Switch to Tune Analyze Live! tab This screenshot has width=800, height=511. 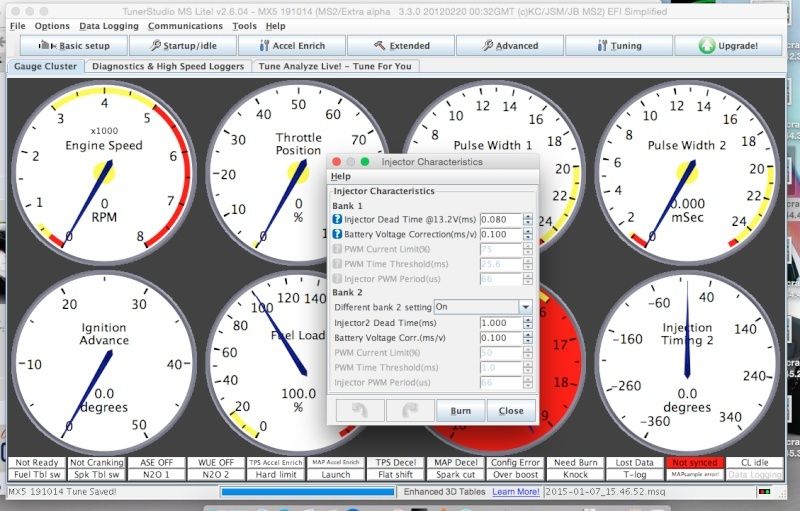[x=335, y=66]
